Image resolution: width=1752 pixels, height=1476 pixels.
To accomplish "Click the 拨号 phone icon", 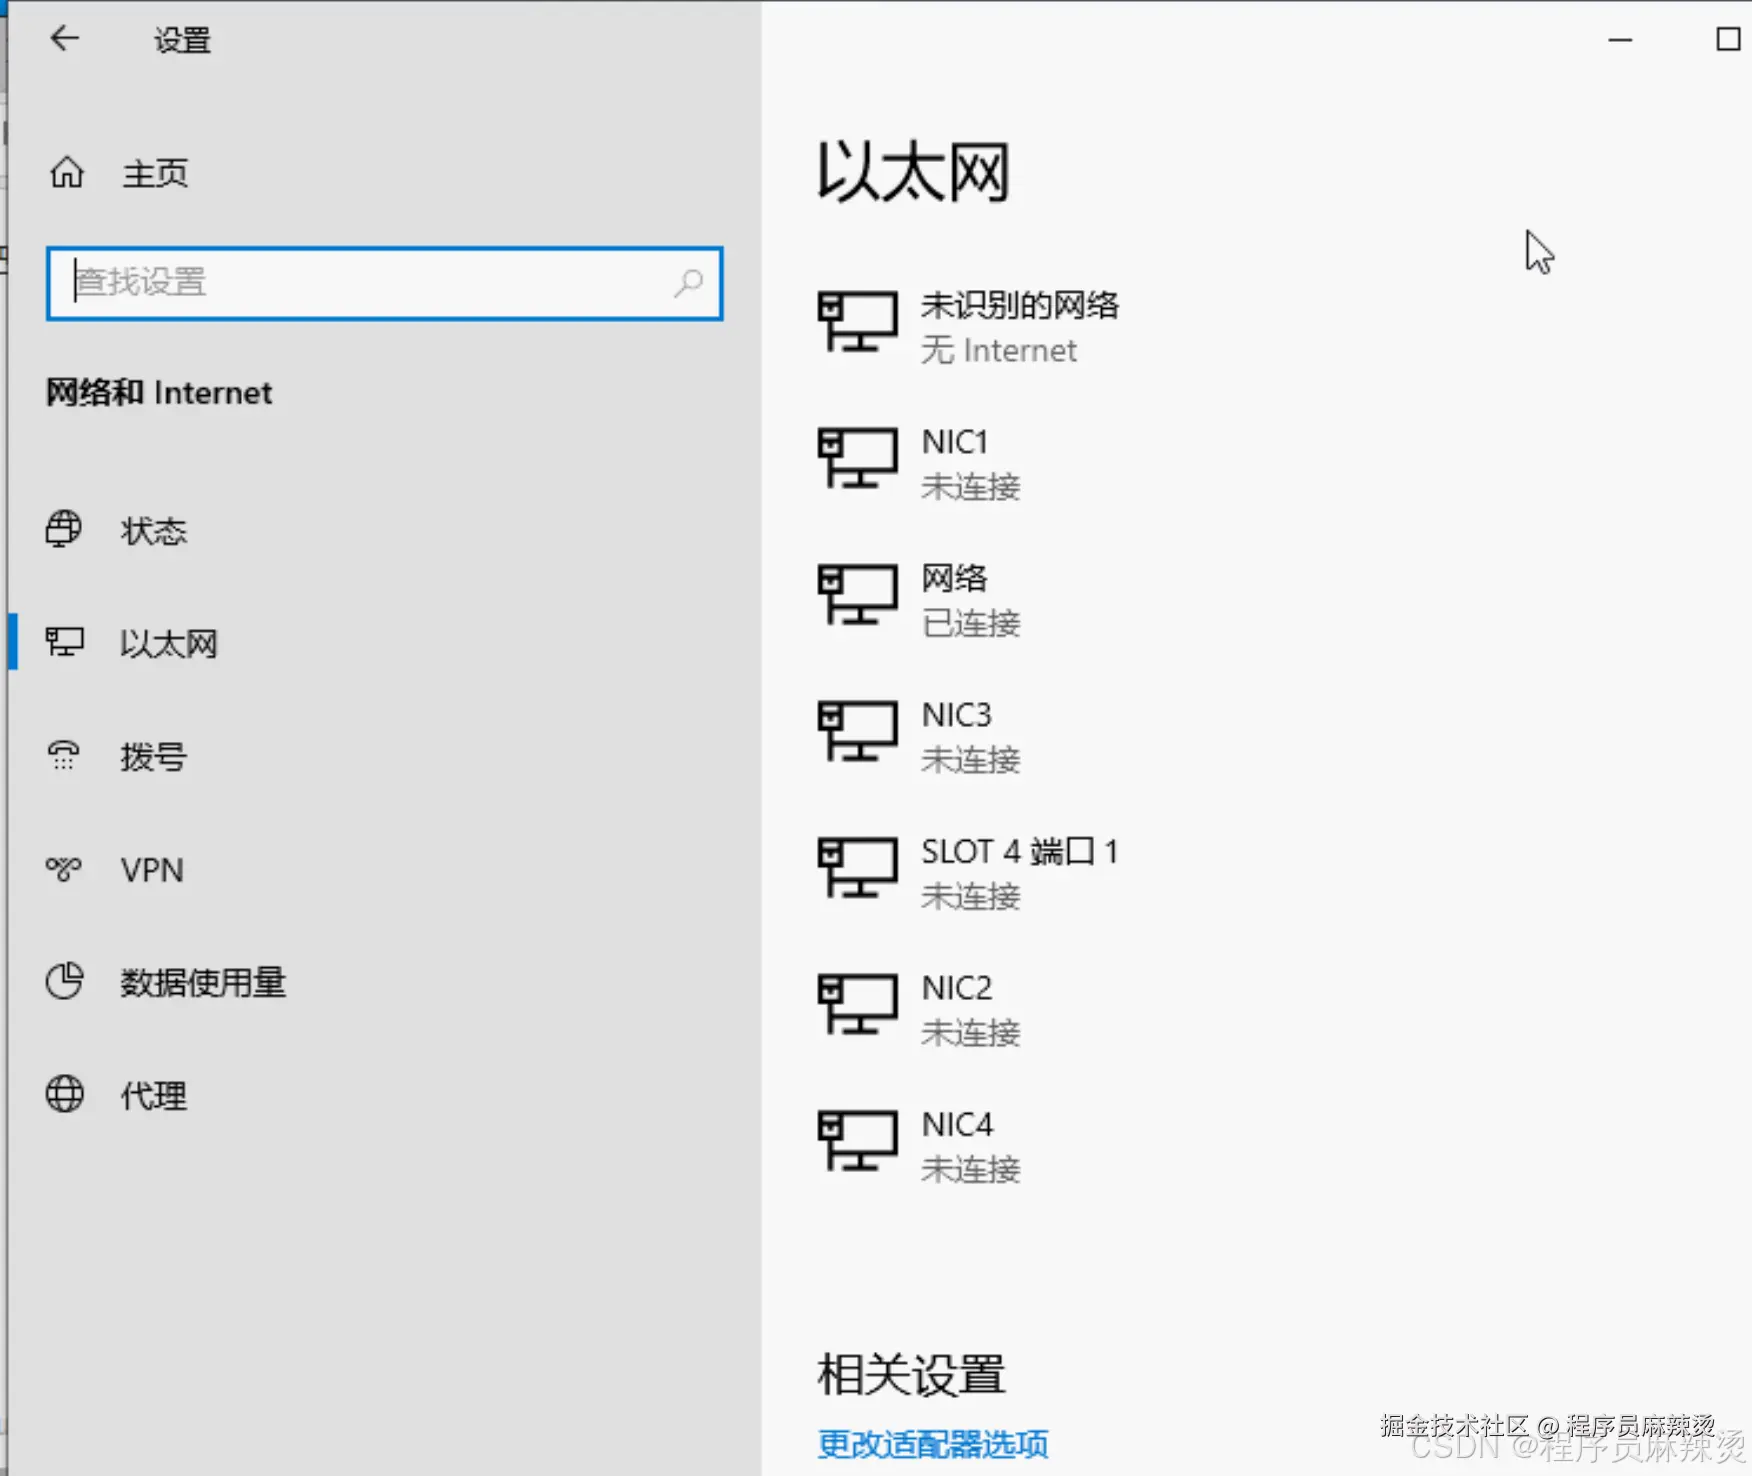I will pyautogui.click(x=63, y=756).
